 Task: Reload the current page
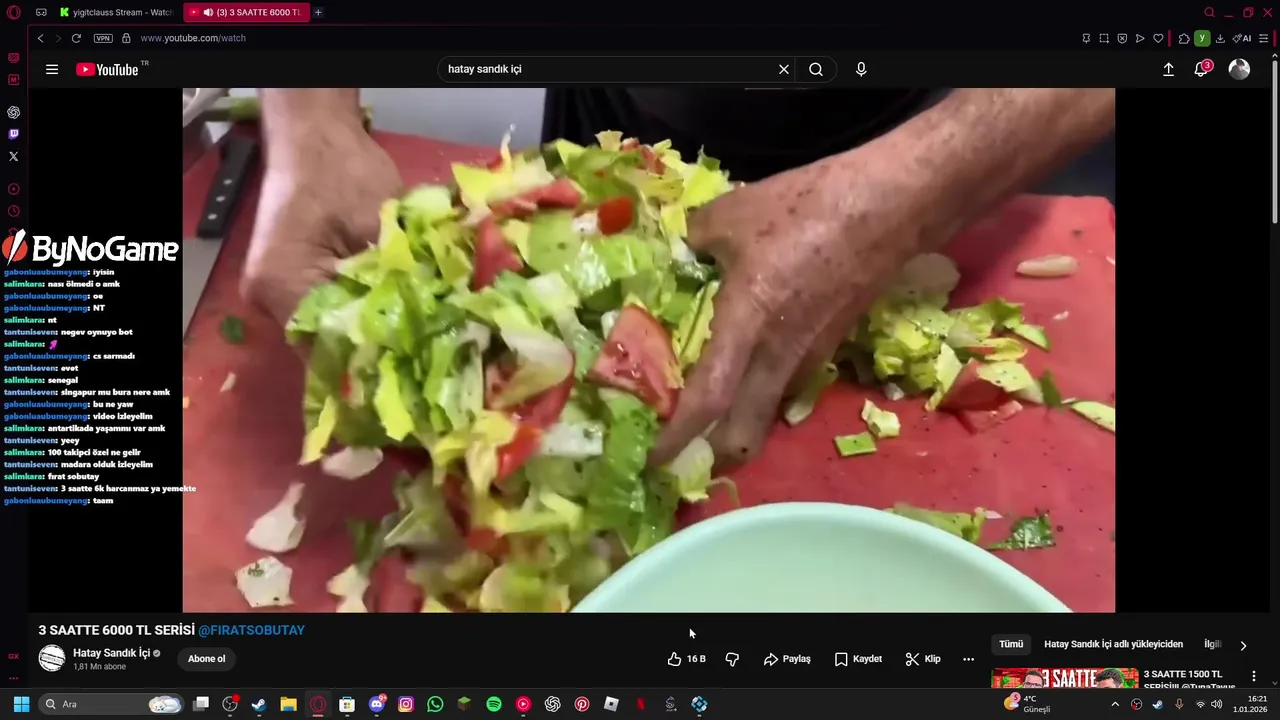[x=76, y=38]
